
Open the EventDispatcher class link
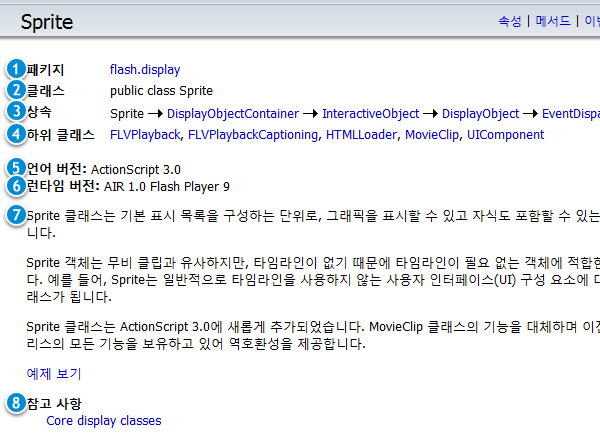(571, 114)
